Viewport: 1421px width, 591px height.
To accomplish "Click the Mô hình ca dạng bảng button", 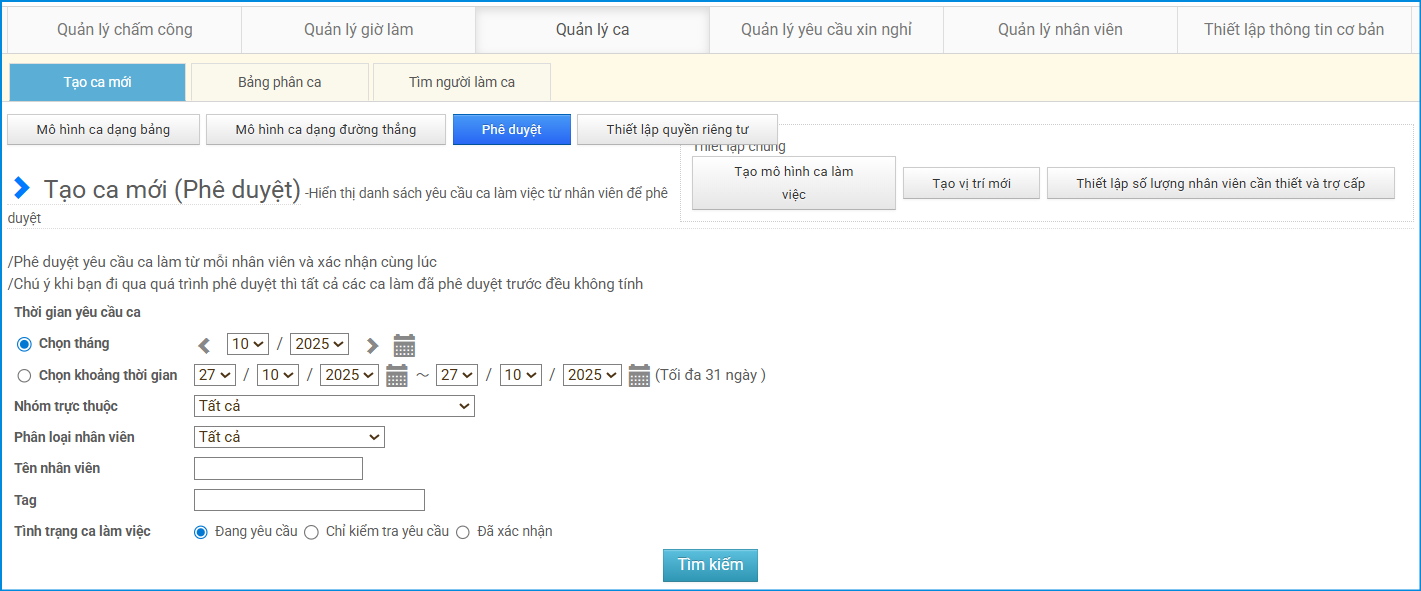I will (x=103, y=130).
